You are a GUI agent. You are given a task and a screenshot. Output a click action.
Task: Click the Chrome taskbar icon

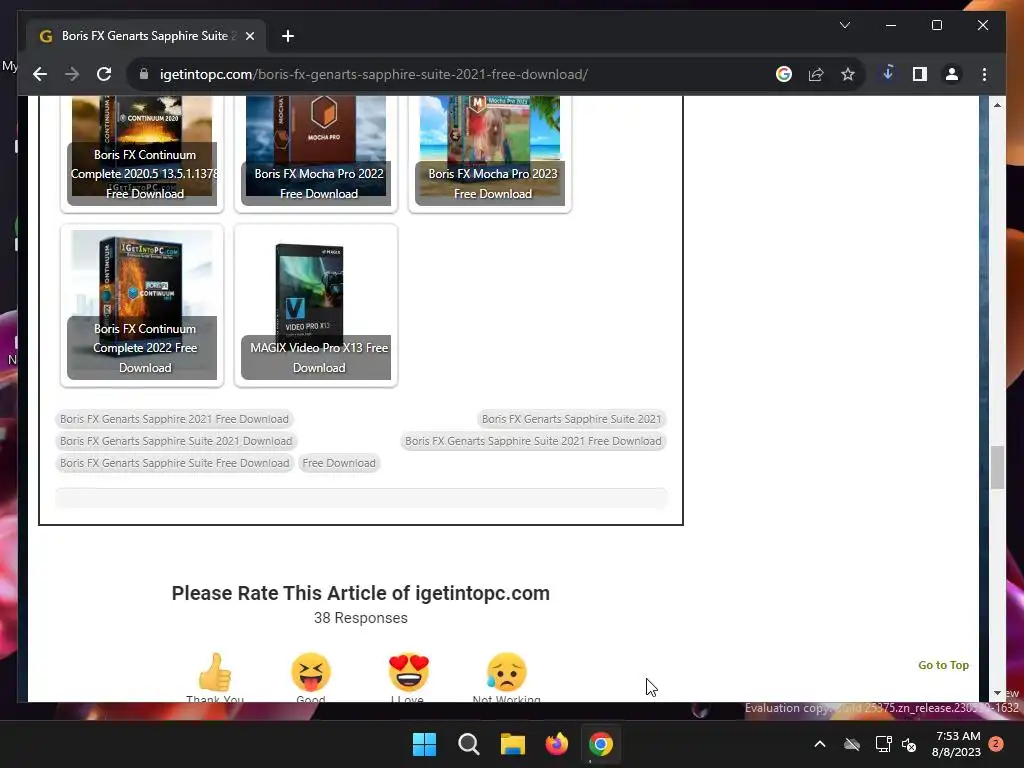click(601, 744)
